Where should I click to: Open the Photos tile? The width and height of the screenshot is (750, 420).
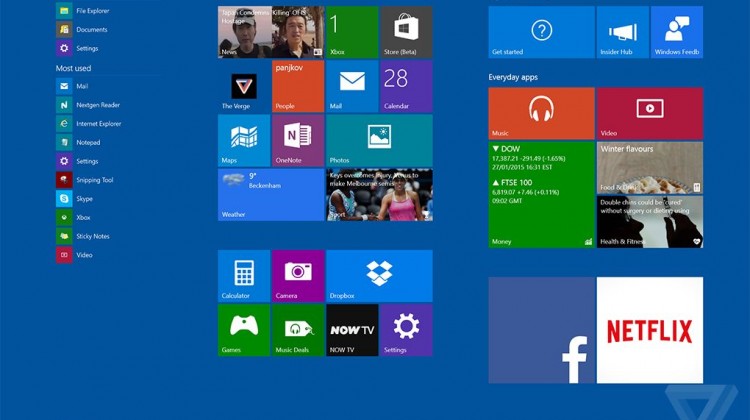(379, 141)
